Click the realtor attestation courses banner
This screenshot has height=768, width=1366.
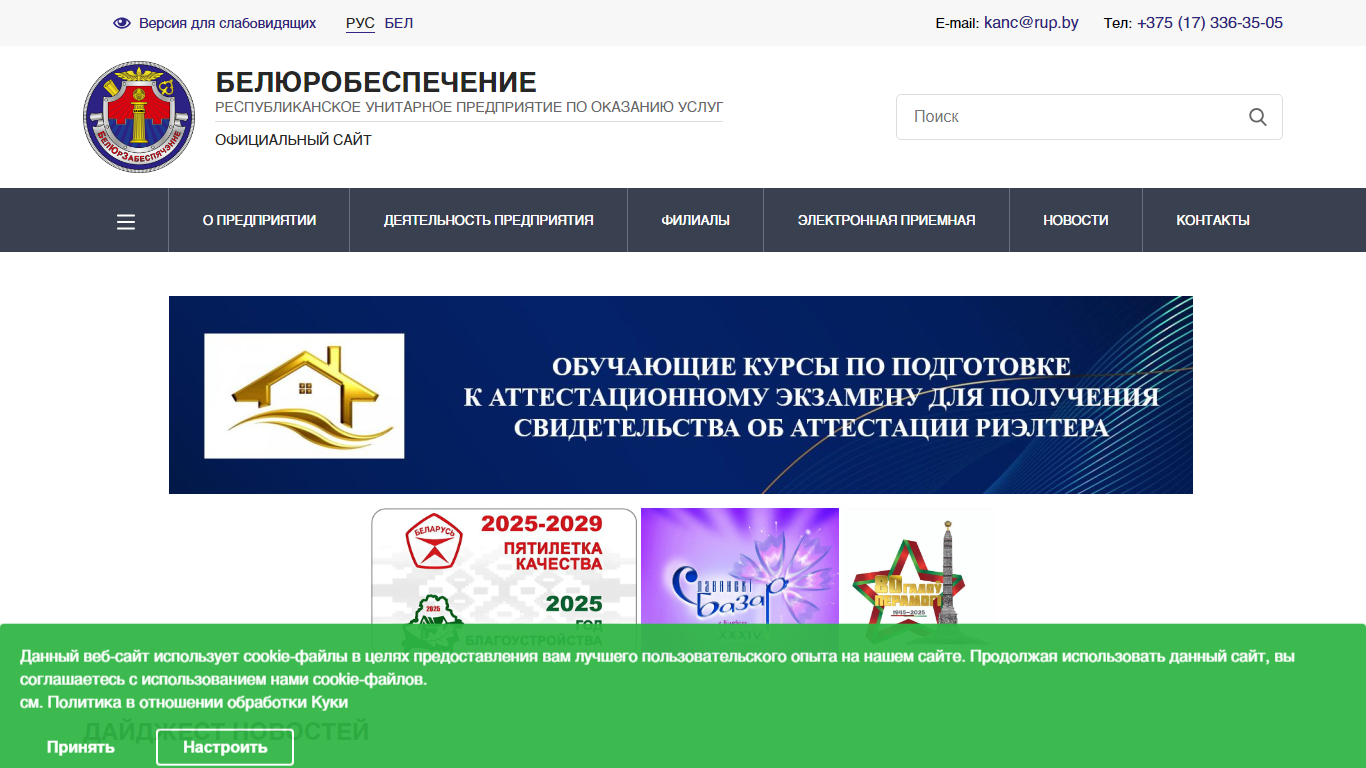point(681,395)
